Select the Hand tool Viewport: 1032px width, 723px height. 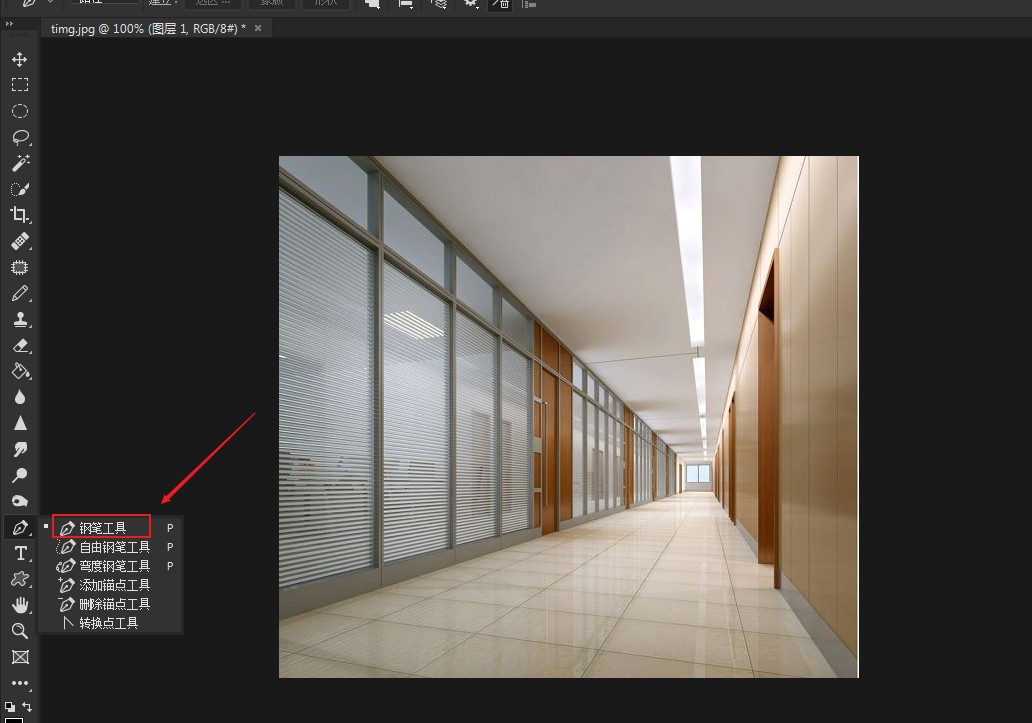(x=20, y=605)
